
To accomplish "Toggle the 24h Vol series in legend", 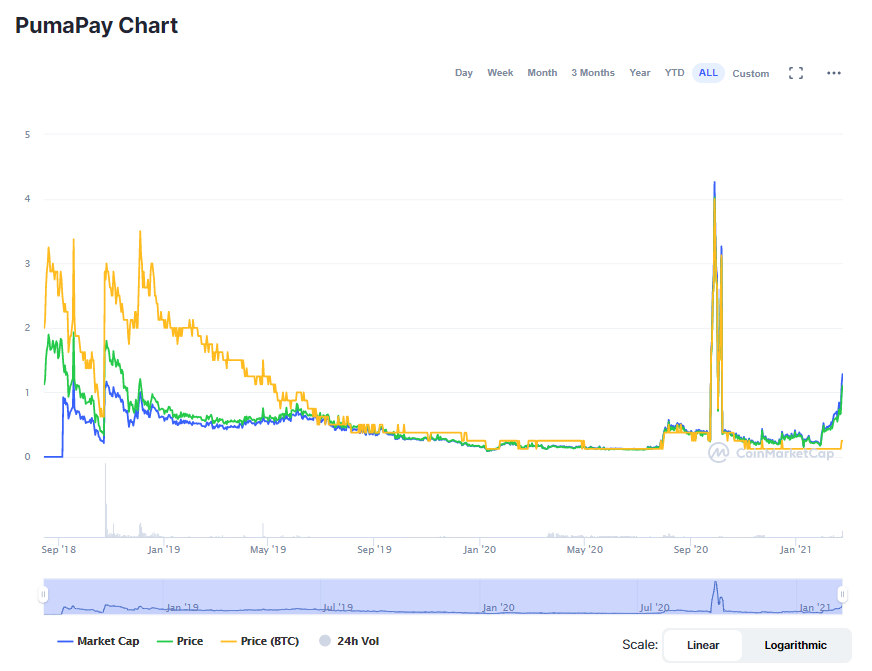I will [x=349, y=641].
